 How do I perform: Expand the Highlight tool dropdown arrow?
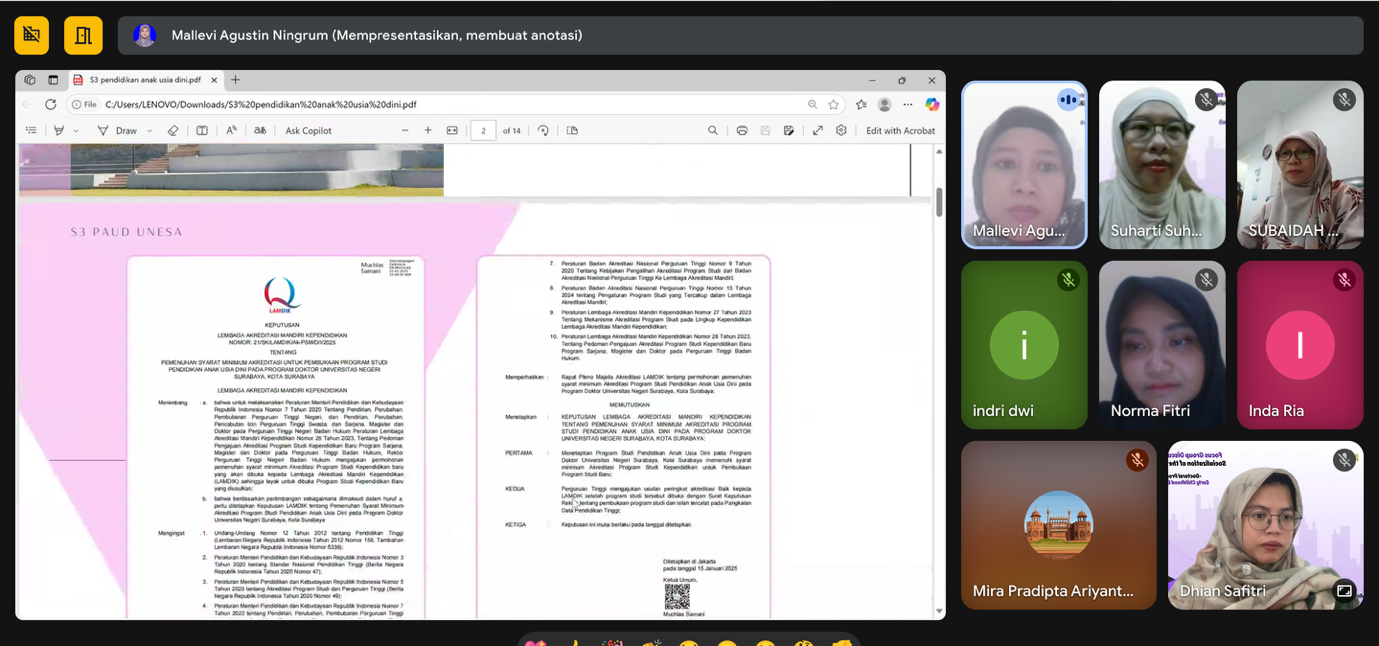coord(75,131)
